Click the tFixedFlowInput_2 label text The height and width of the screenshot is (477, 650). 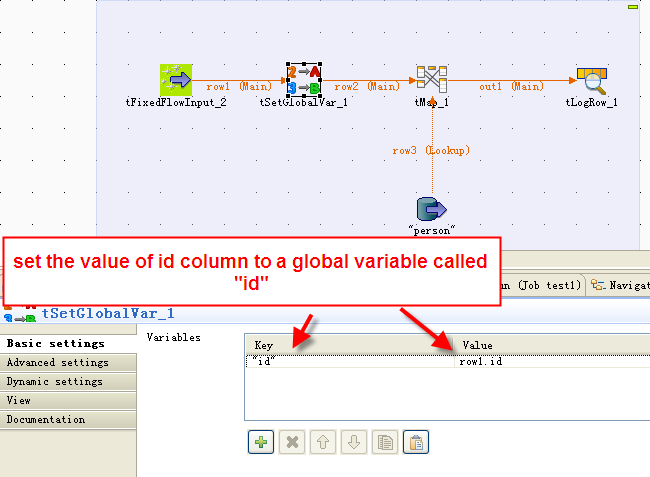(176, 102)
